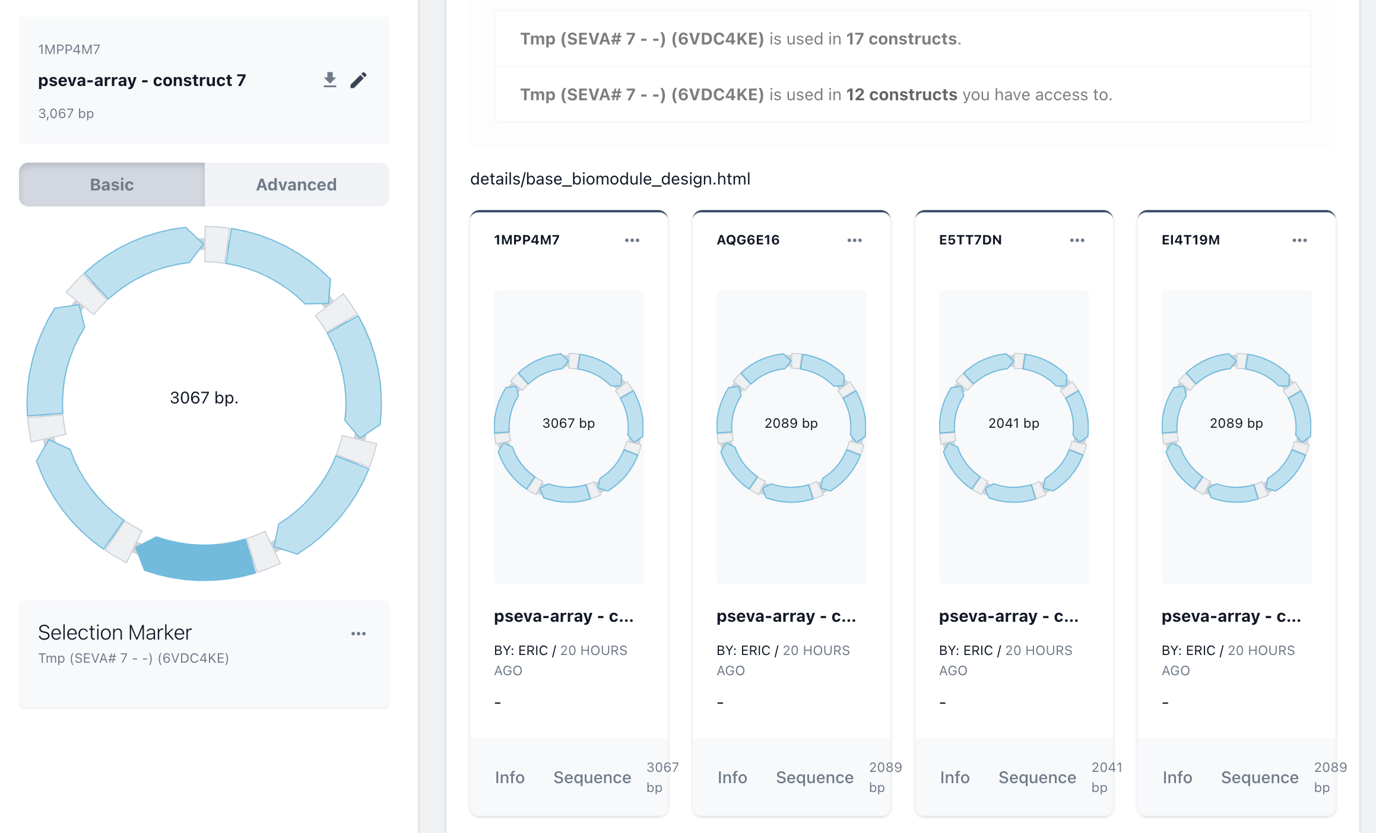Open the Selection Marker options menu
The height and width of the screenshot is (833, 1376).
coord(359,632)
